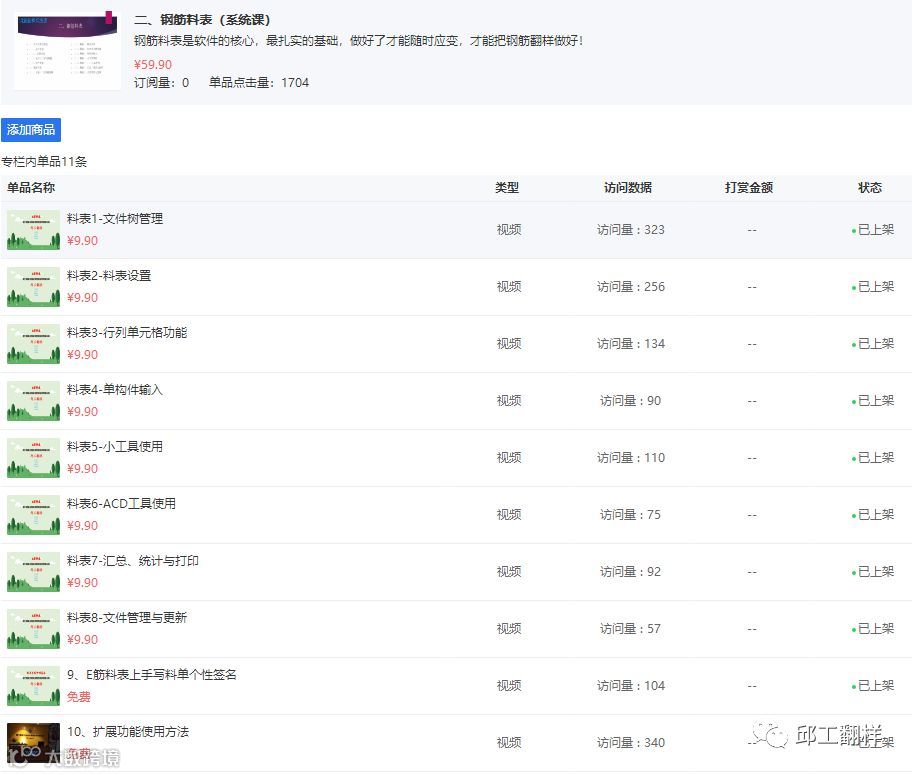Click 访问量：256 value
The width and height of the screenshot is (912, 775).
click(630, 287)
